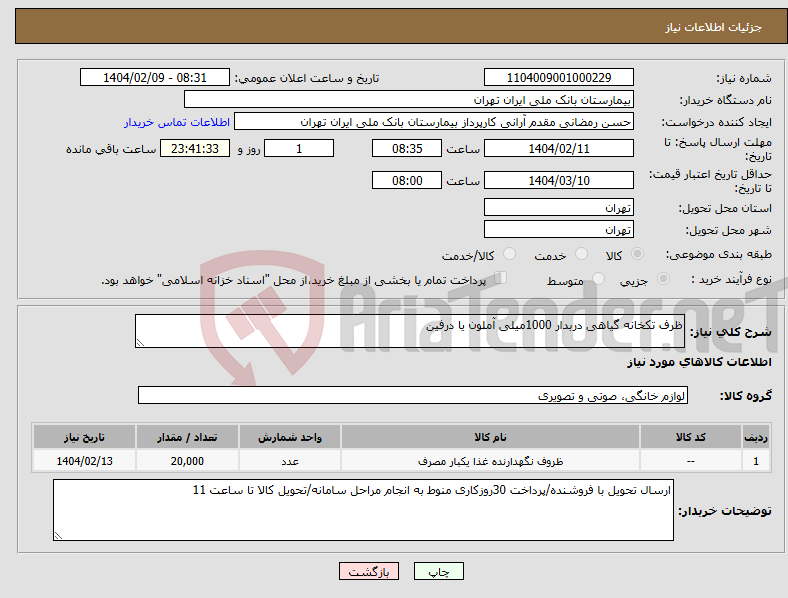Click the response deadline date 1404/02/11

coord(558,148)
